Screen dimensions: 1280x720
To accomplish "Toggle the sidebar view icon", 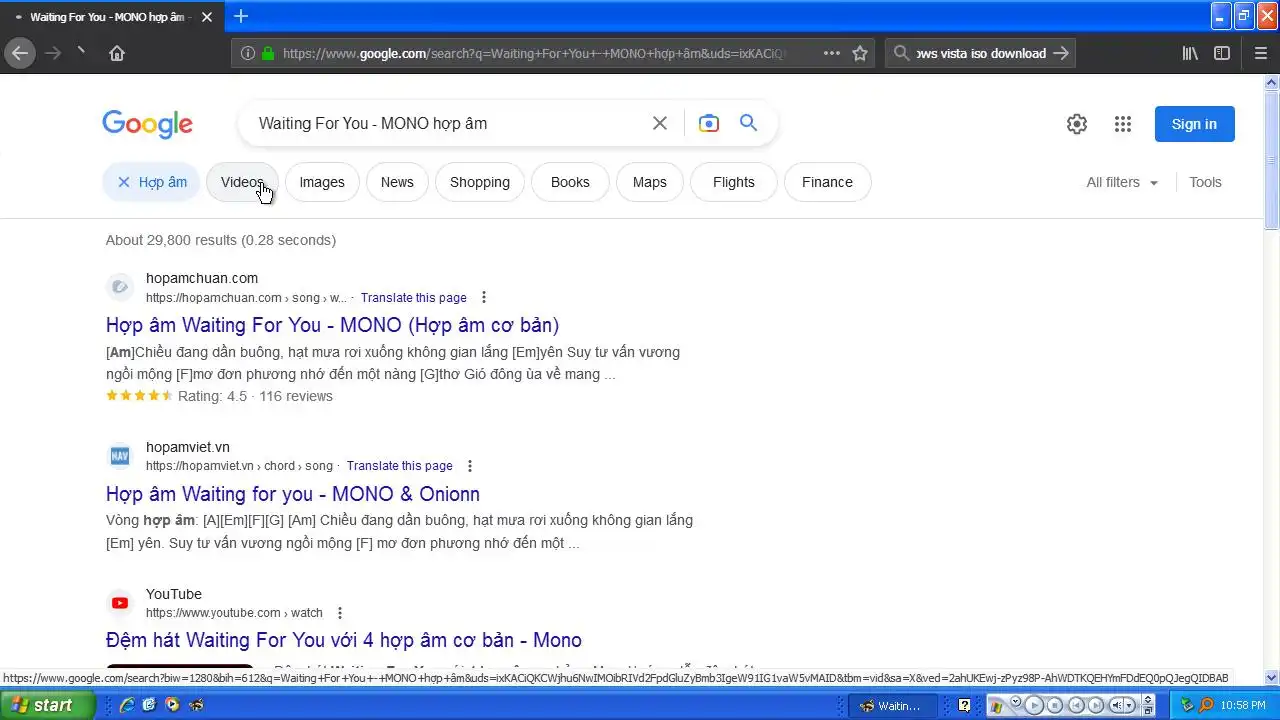I will [1222, 53].
